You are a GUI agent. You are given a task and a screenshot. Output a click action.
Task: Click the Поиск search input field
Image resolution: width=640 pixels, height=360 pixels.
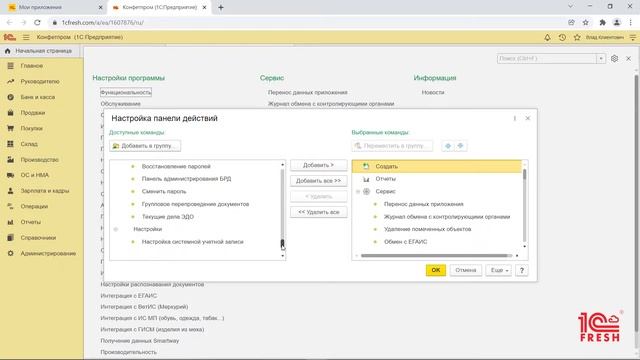pyautogui.click(x=547, y=58)
